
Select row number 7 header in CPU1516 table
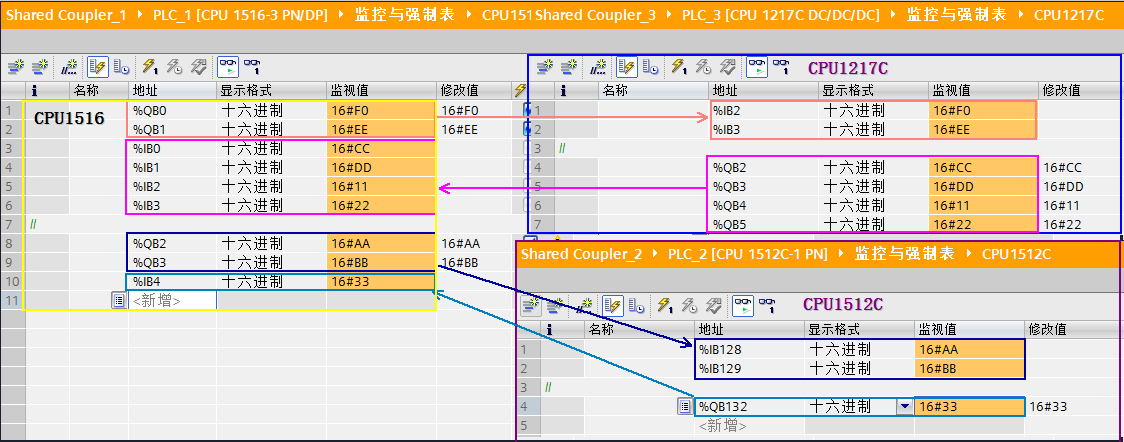point(12,224)
